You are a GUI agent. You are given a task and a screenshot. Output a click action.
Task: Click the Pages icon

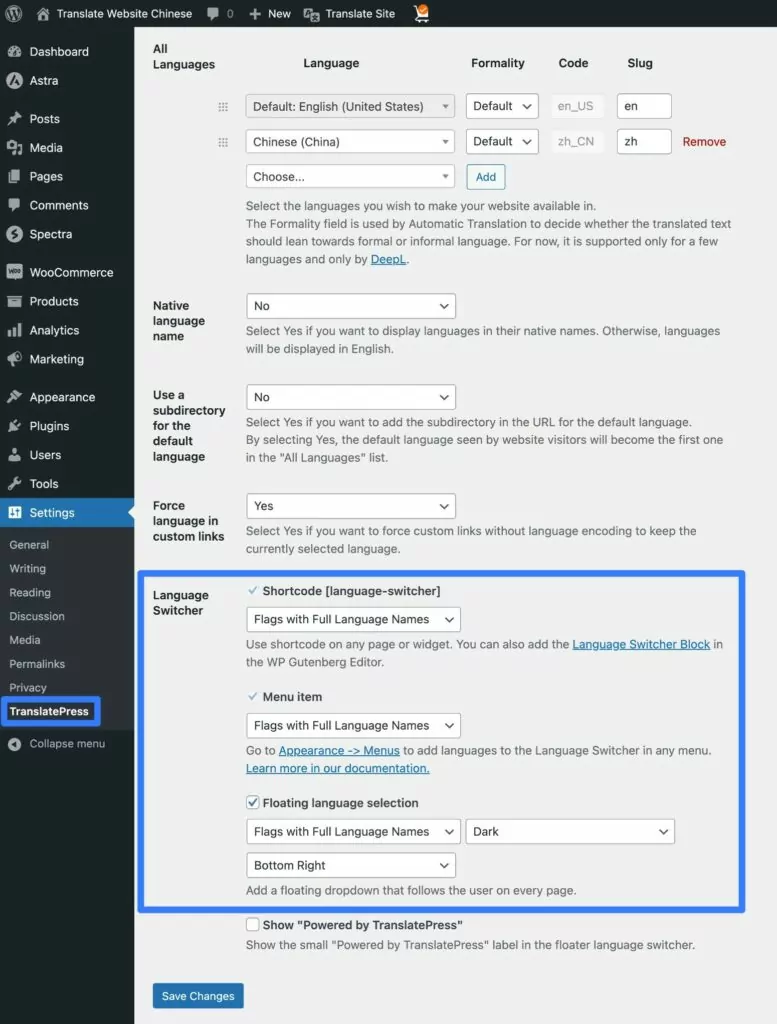pyautogui.click(x=14, y=176)
